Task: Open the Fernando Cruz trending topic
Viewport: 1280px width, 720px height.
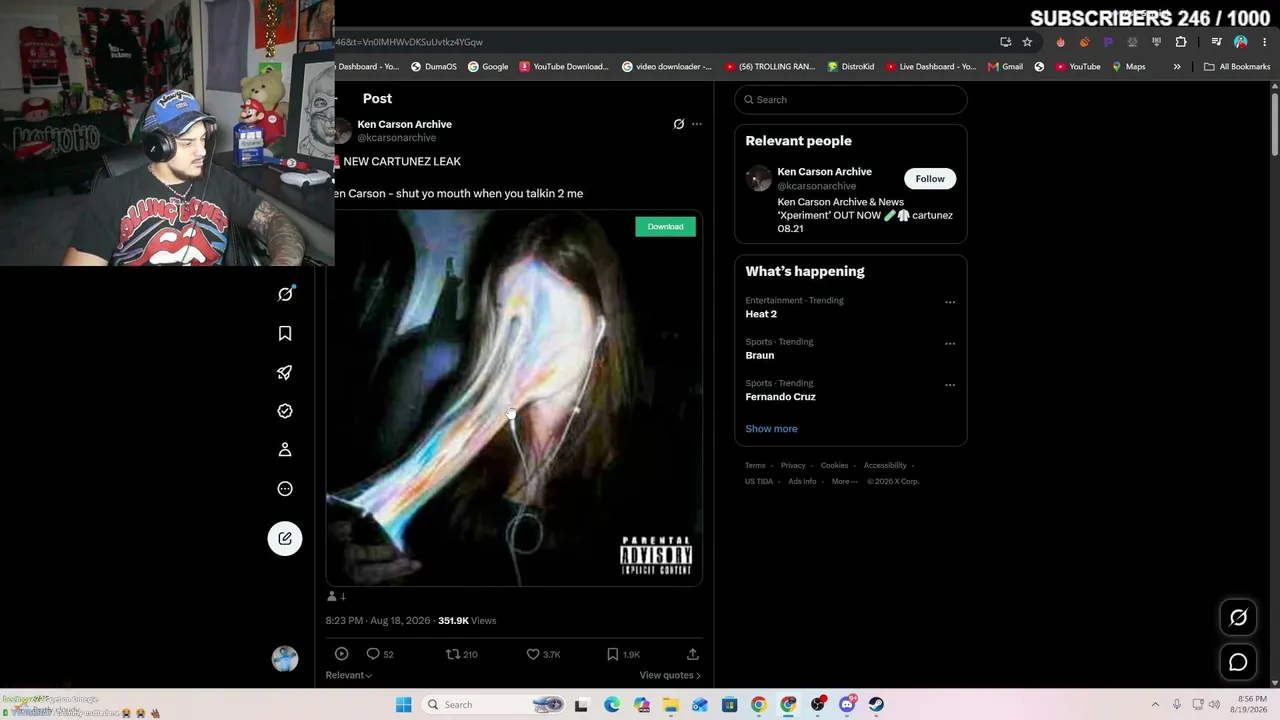Action: 780,397
